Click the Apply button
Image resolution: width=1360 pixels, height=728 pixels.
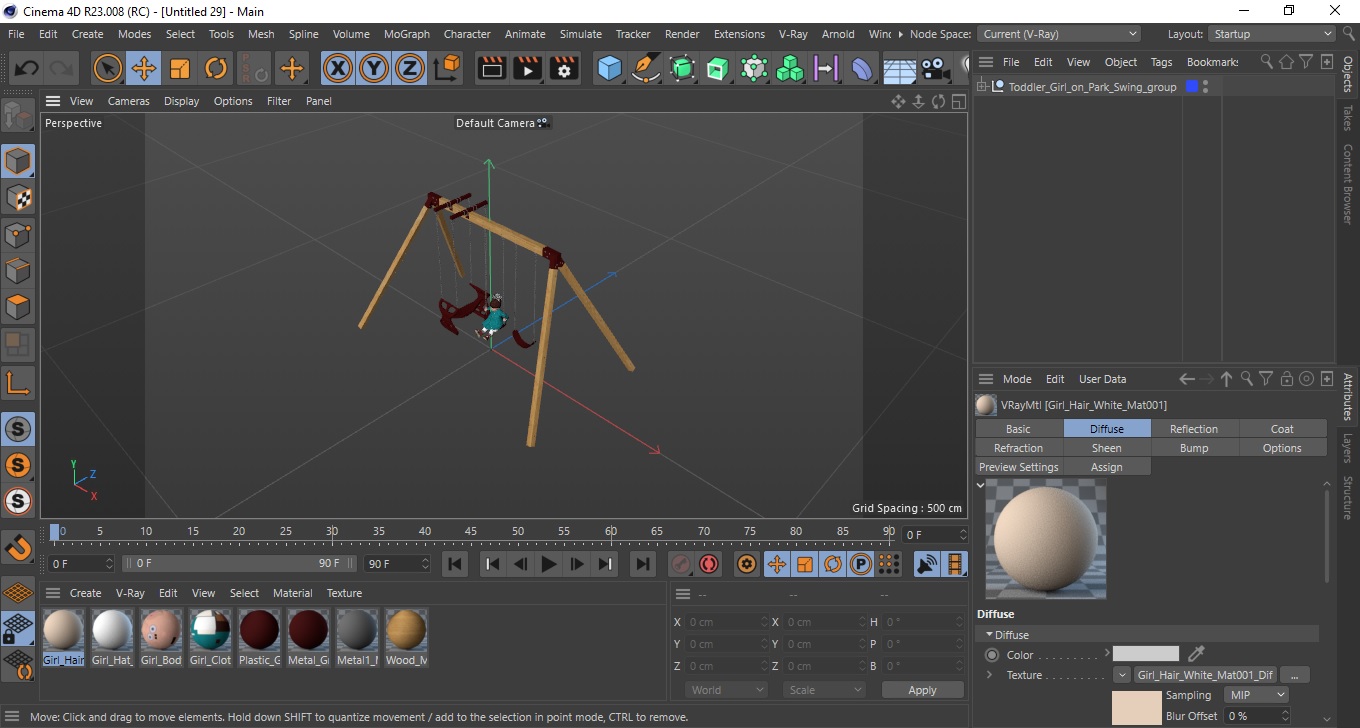click(922, 690)
